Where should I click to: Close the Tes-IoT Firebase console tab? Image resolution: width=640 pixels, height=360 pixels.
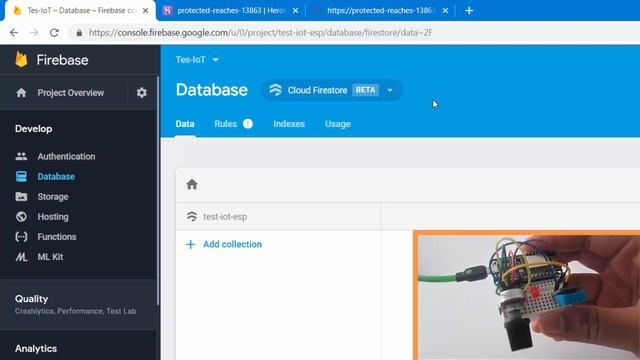click(x=145, y=11)
